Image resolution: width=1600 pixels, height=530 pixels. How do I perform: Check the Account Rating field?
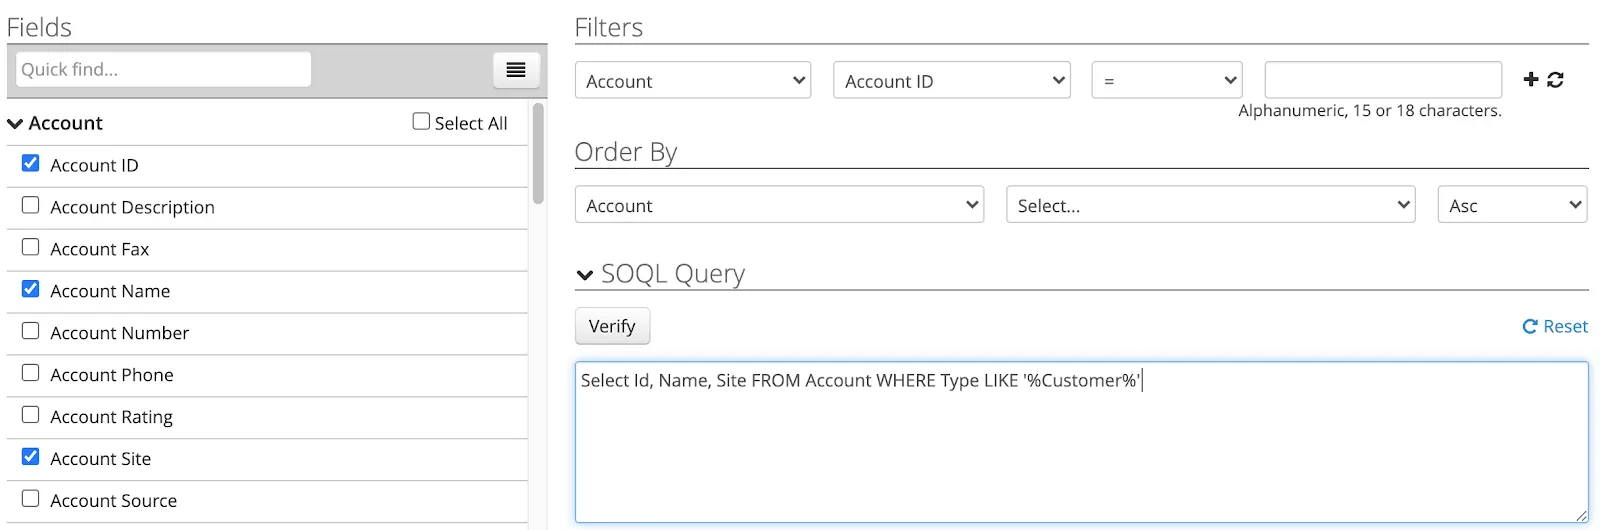(31, 415)
